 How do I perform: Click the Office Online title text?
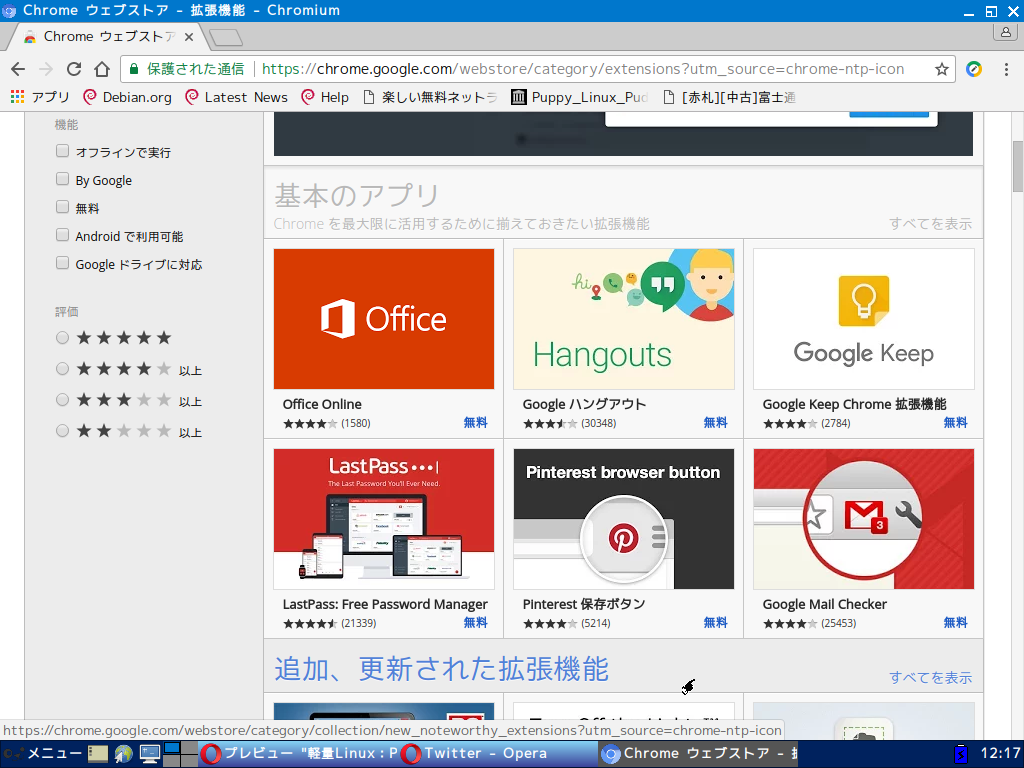322,404
